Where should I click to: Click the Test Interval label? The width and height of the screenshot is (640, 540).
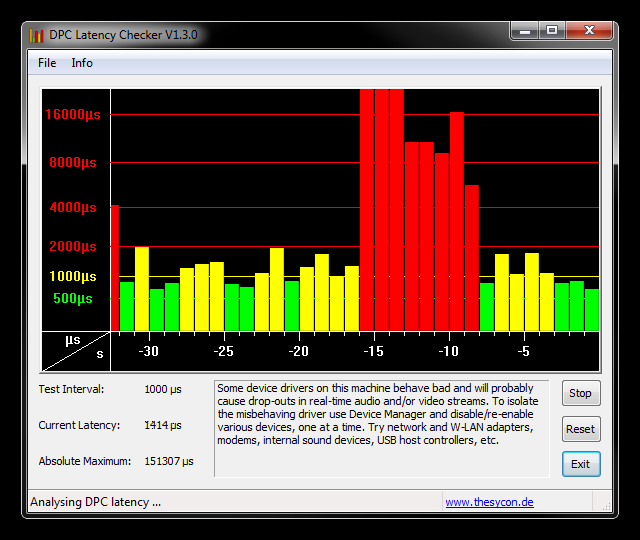(71, 389)
